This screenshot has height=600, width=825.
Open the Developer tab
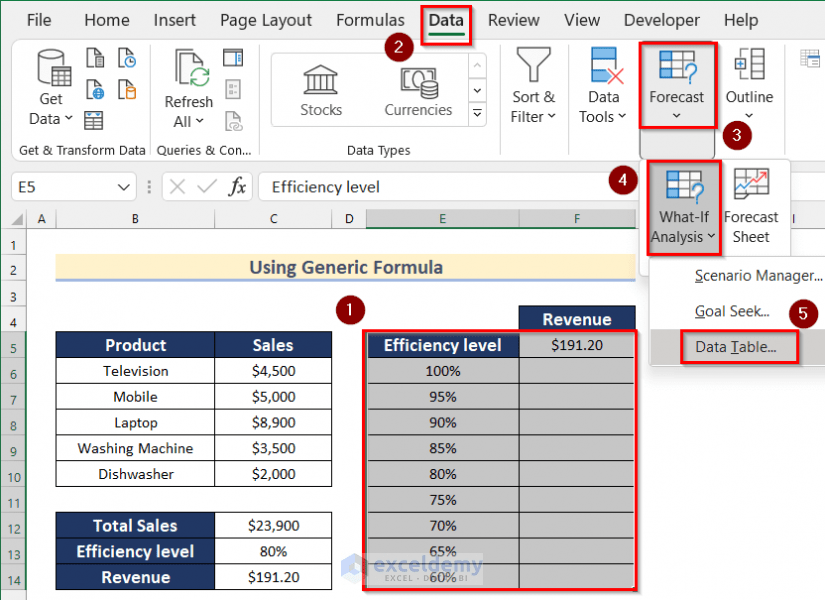click(x=661, y=20)
